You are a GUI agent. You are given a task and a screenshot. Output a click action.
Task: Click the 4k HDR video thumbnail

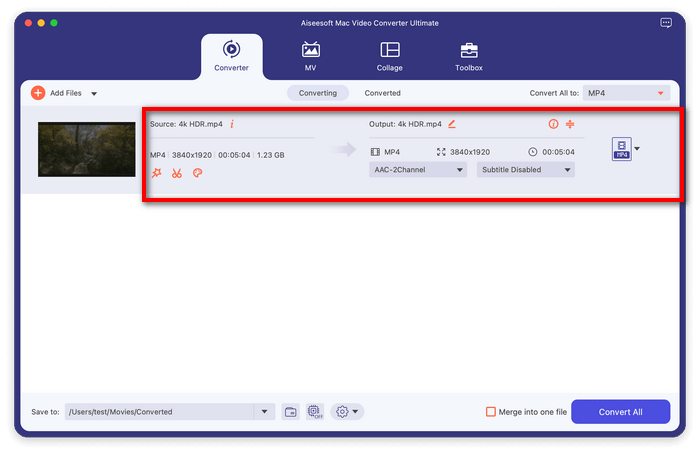86,149
